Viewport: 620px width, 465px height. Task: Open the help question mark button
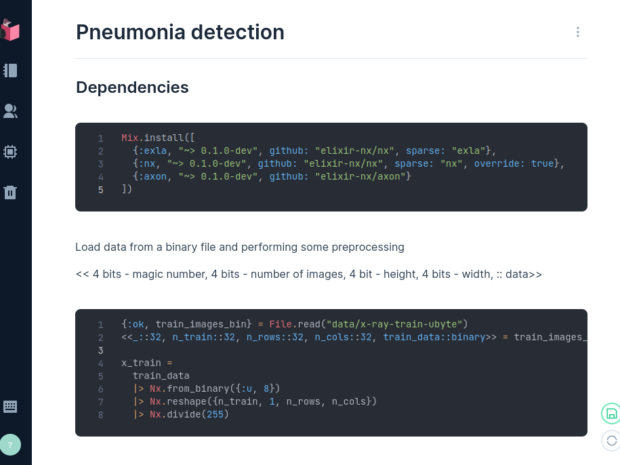(10, 444)
